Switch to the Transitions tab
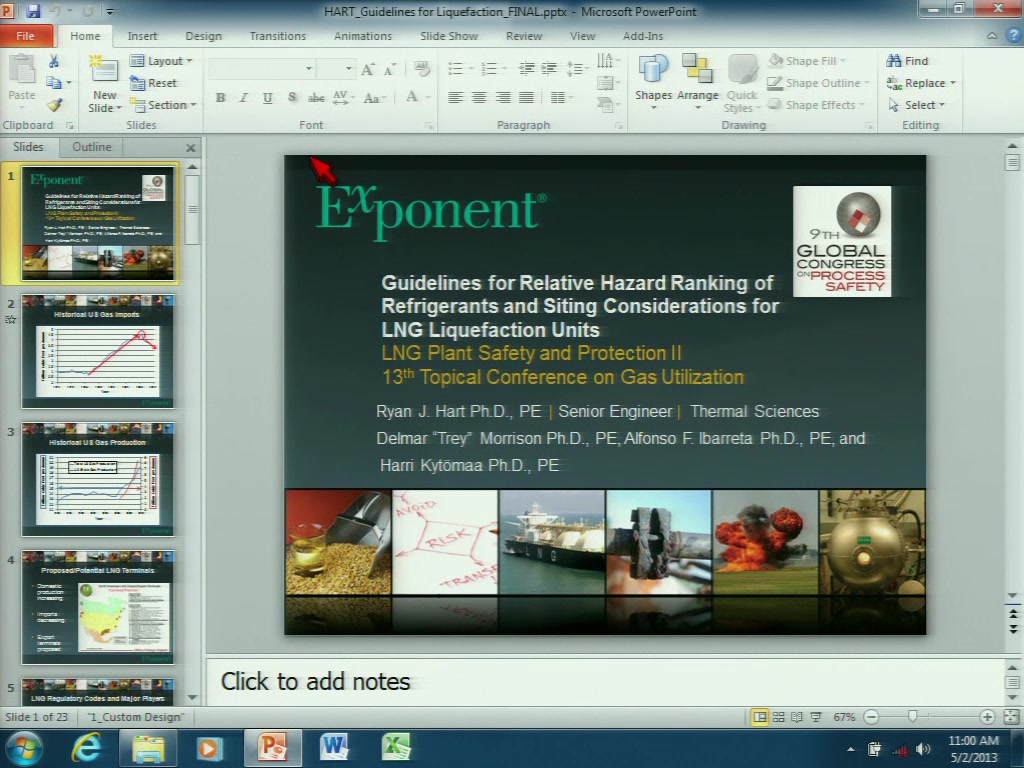The width and height of the screenshot is (1024, 768). tap(278, 36)
